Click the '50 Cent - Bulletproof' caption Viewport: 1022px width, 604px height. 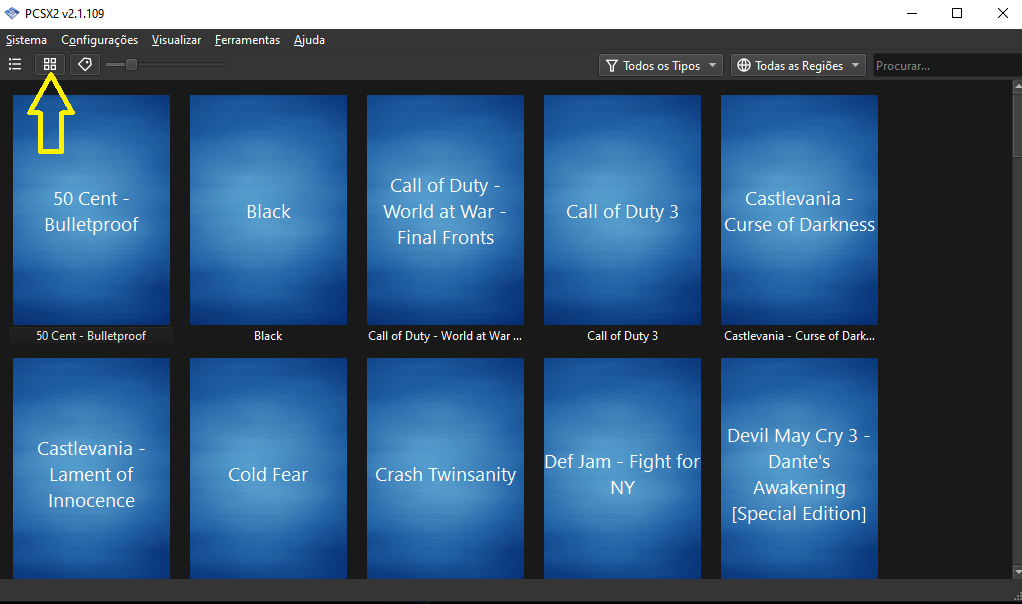tap(91, 336)
